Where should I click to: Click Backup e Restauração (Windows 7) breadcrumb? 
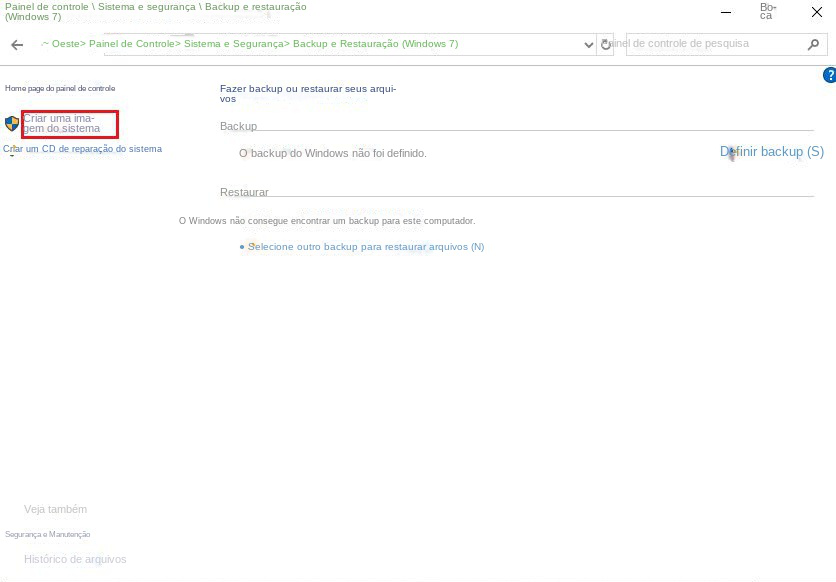pos(375,44)
